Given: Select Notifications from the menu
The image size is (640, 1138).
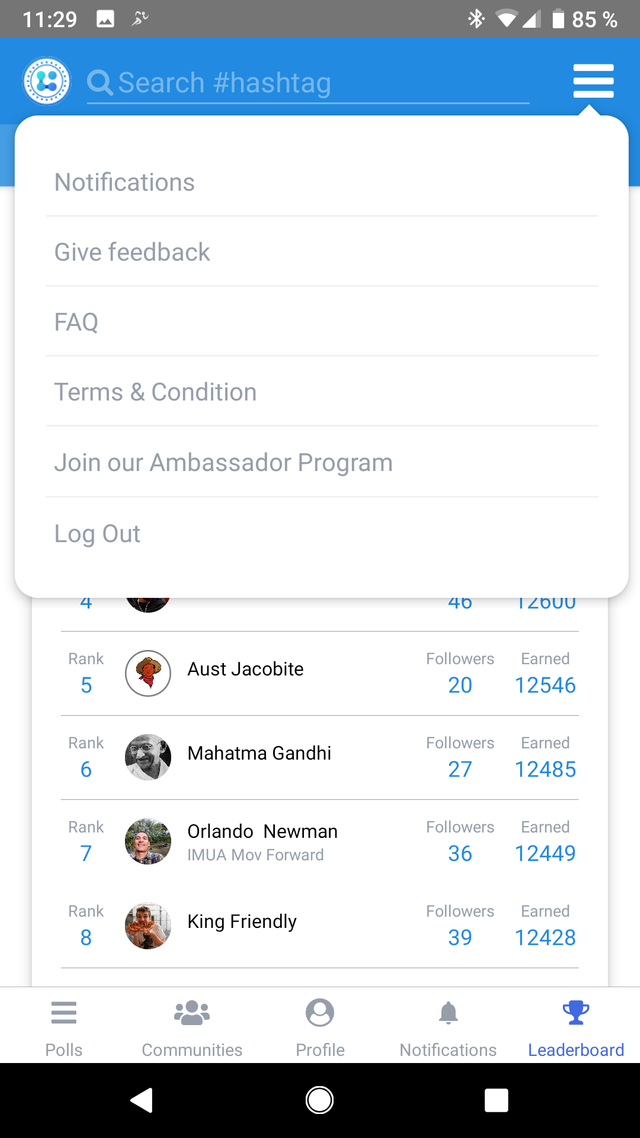Looking at the screenshot, I should [x=124, y=182].
